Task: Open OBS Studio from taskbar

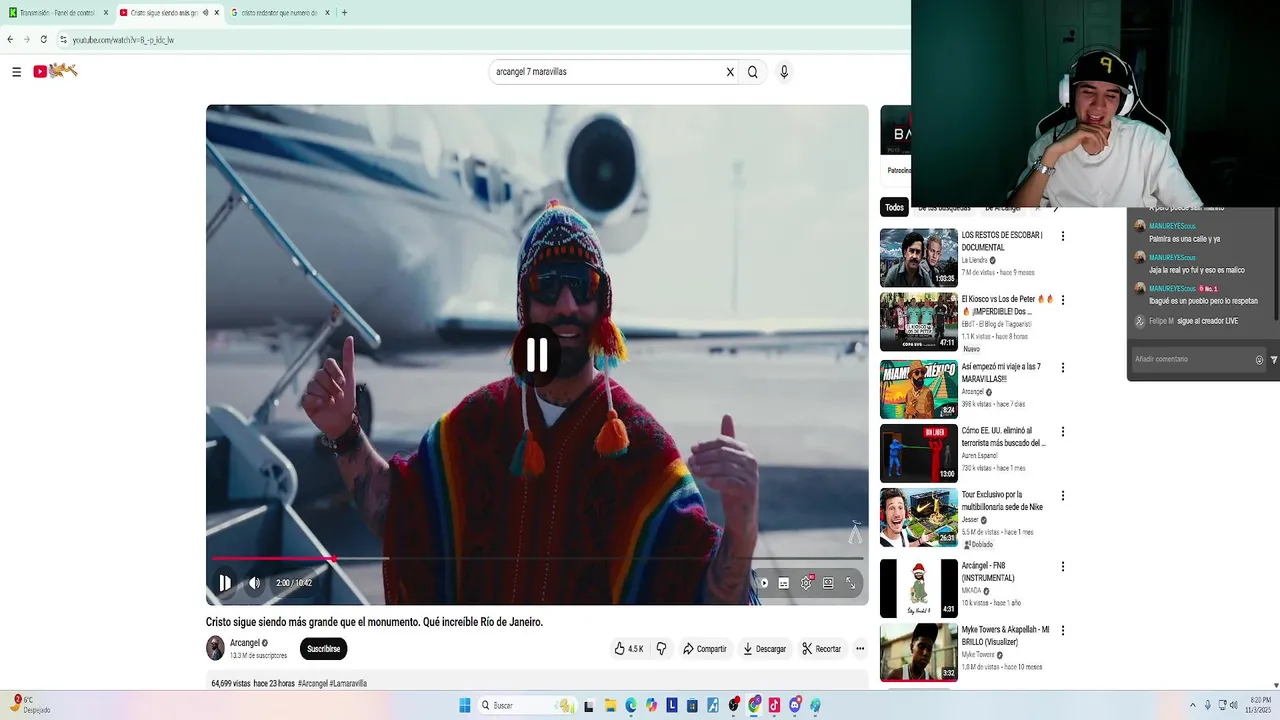Action: [x=734, y=705]
